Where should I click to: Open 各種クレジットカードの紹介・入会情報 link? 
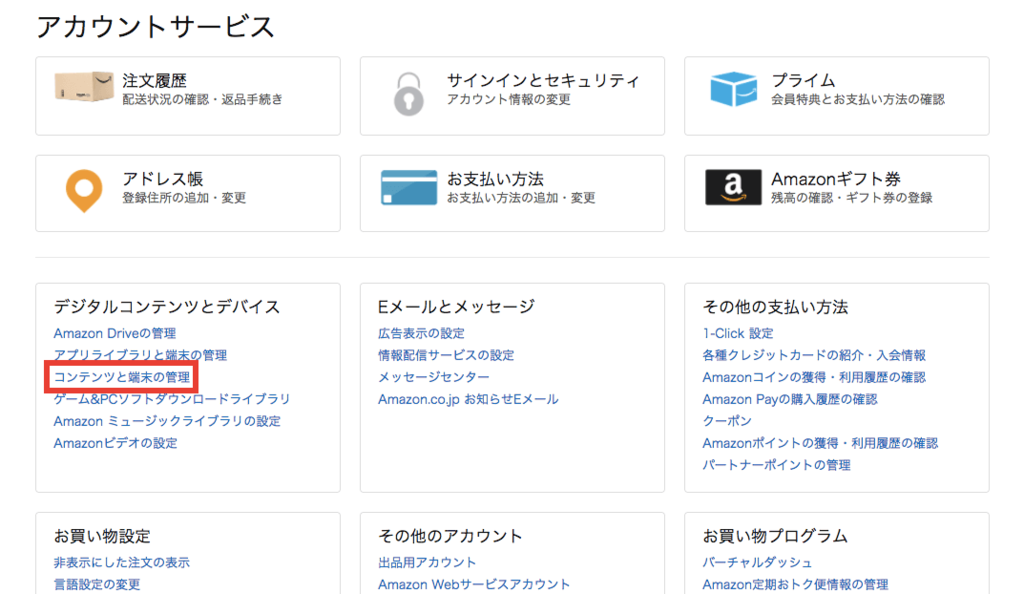tap(814, 355)
